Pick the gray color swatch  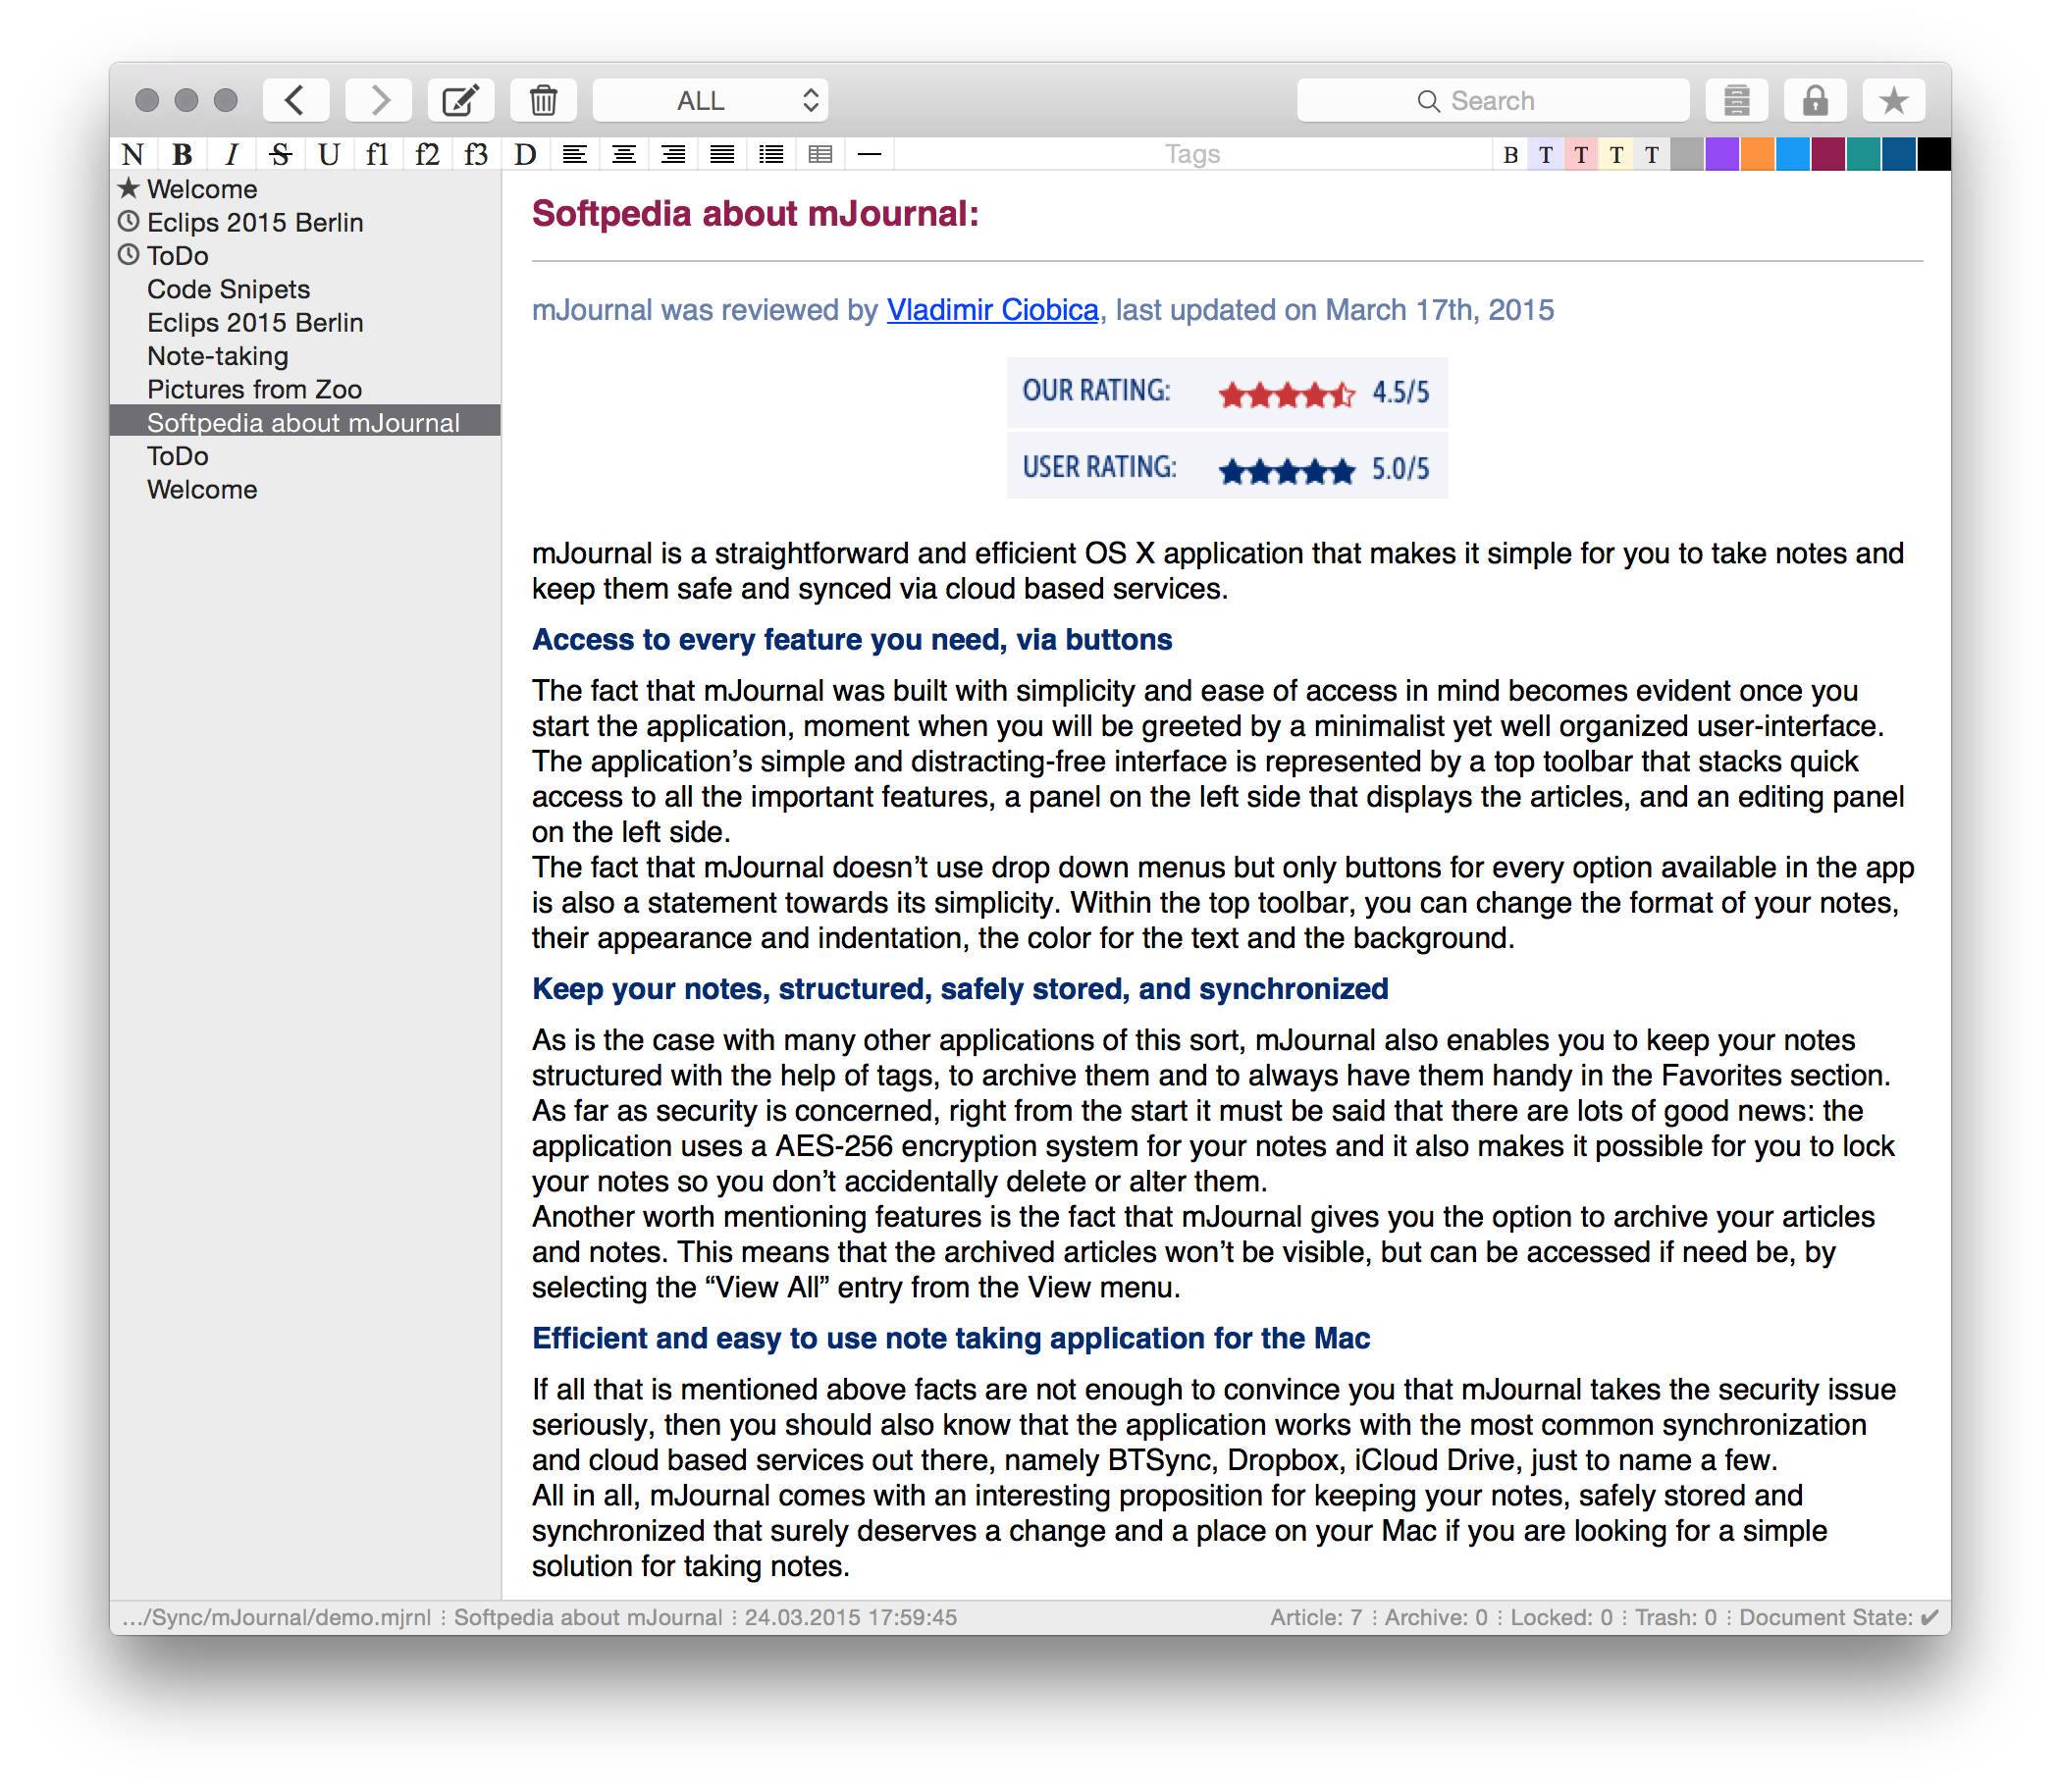[1686, 154]
